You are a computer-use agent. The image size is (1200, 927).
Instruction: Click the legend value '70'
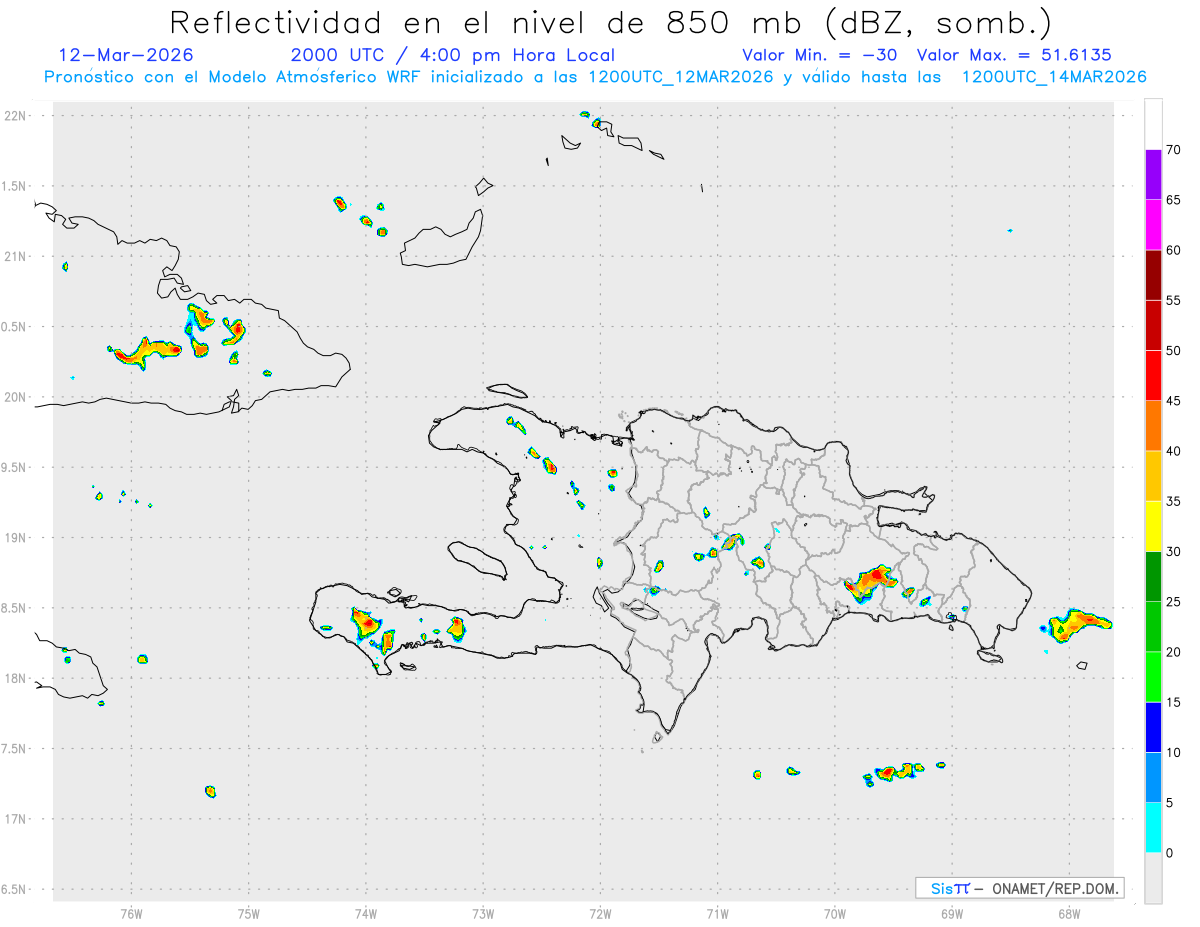pos(1174,150)
